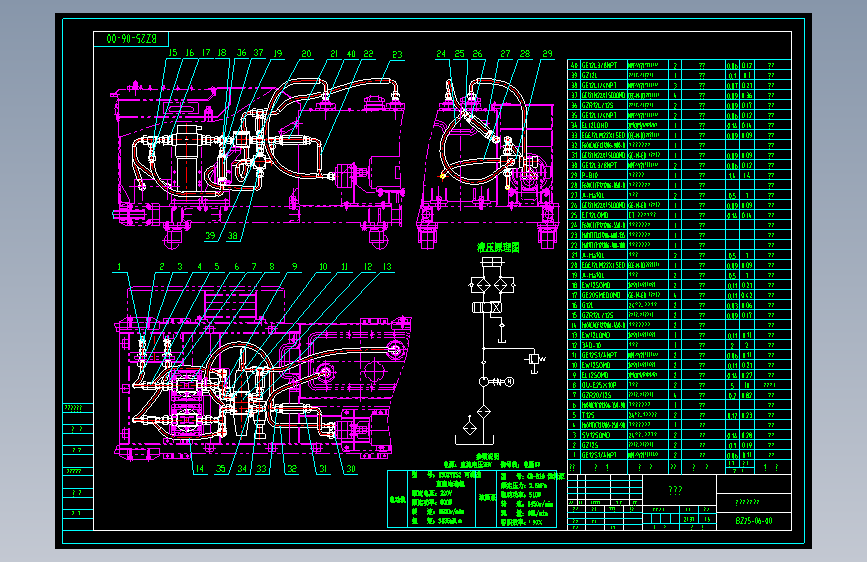Select callout number 31 below the plan view
Image resolution: width=867 pixels, height=562 pixels.
click(x=323, y=469)
